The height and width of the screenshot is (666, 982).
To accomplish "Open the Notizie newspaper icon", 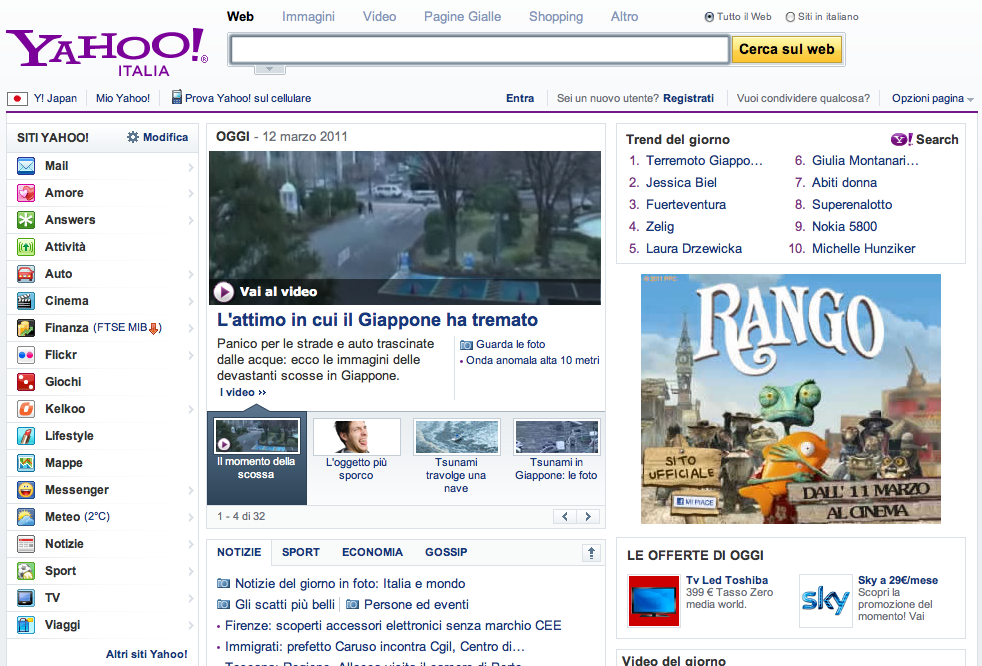I will 26,544.
